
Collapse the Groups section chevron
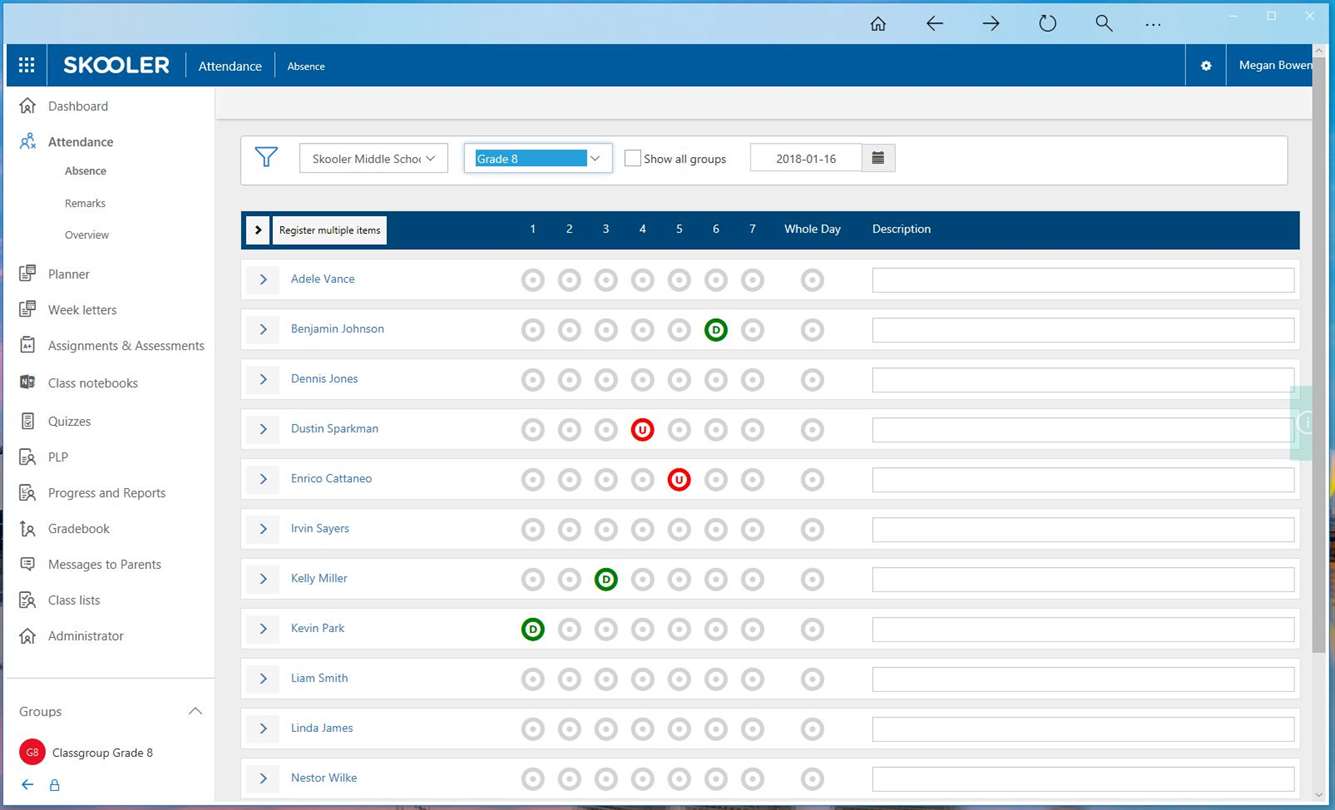point(195,711)
